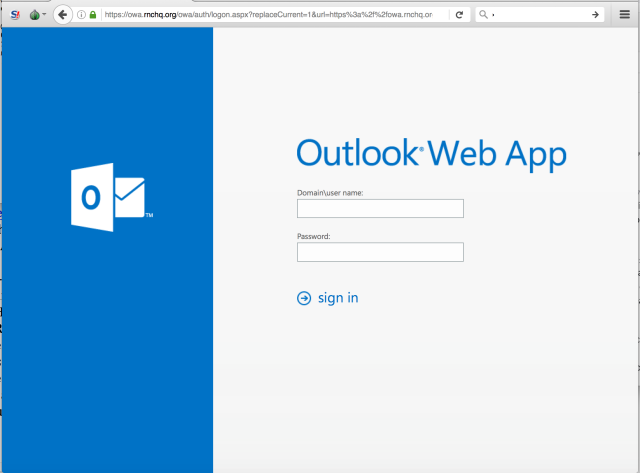The height and width of the screenshot is (473, 640).
Task: Go back using the browser back arrow
Action: tap(63, 15)
